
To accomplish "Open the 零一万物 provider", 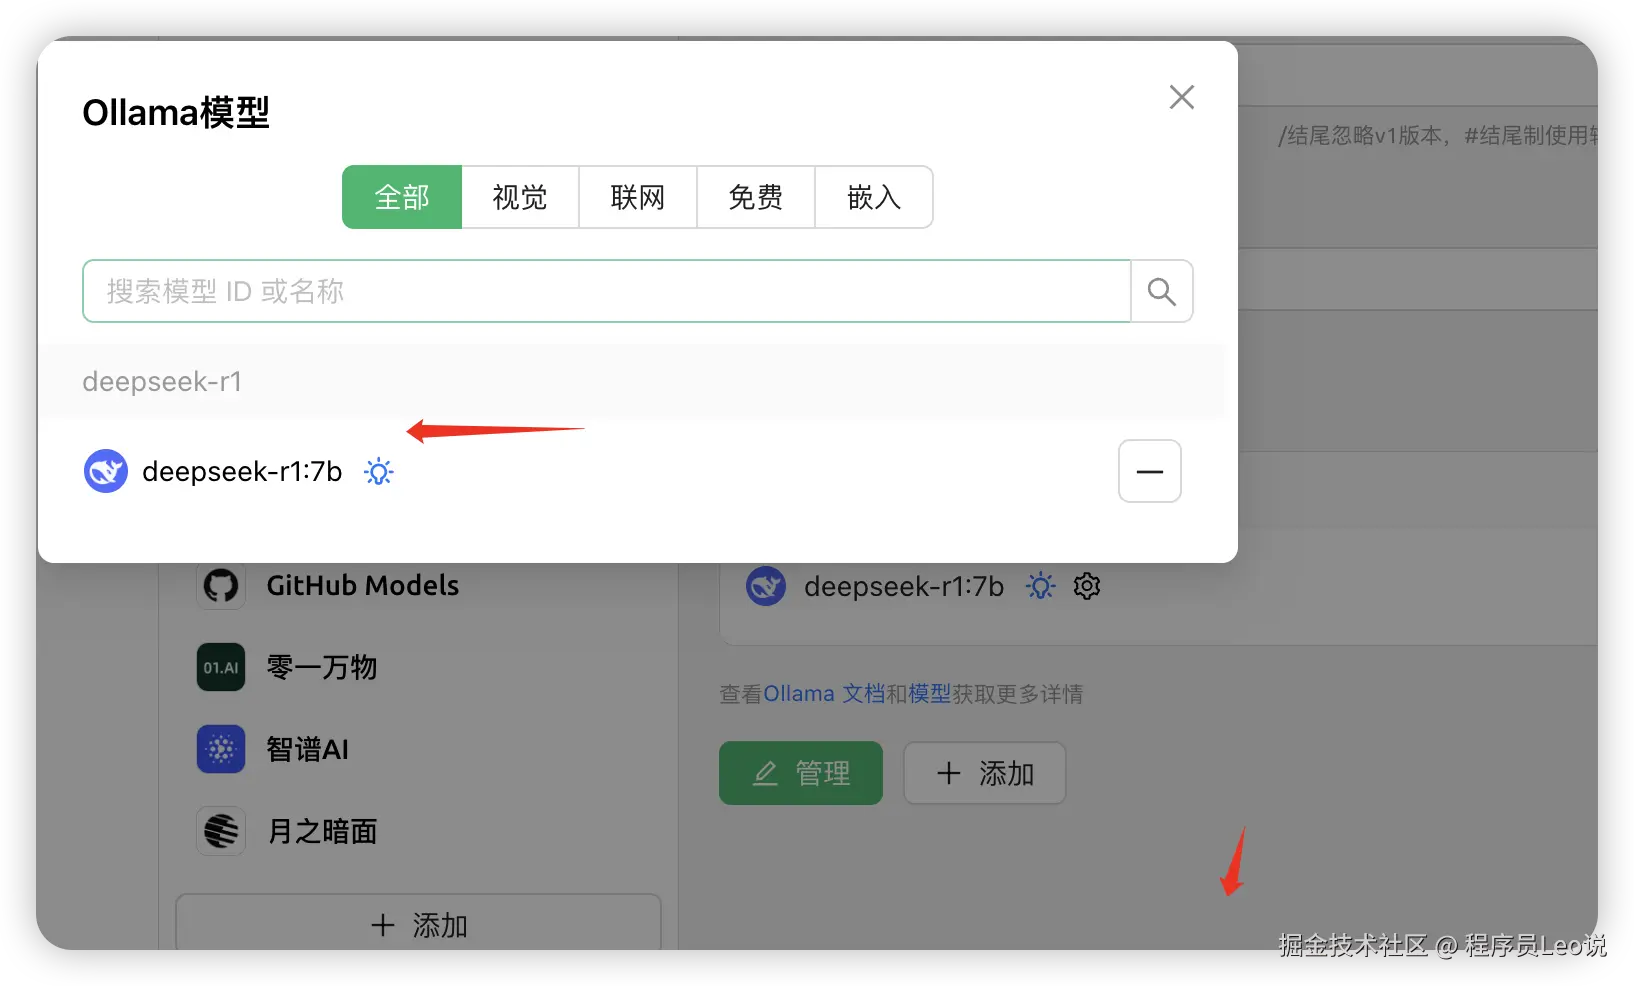I will 322,667.
